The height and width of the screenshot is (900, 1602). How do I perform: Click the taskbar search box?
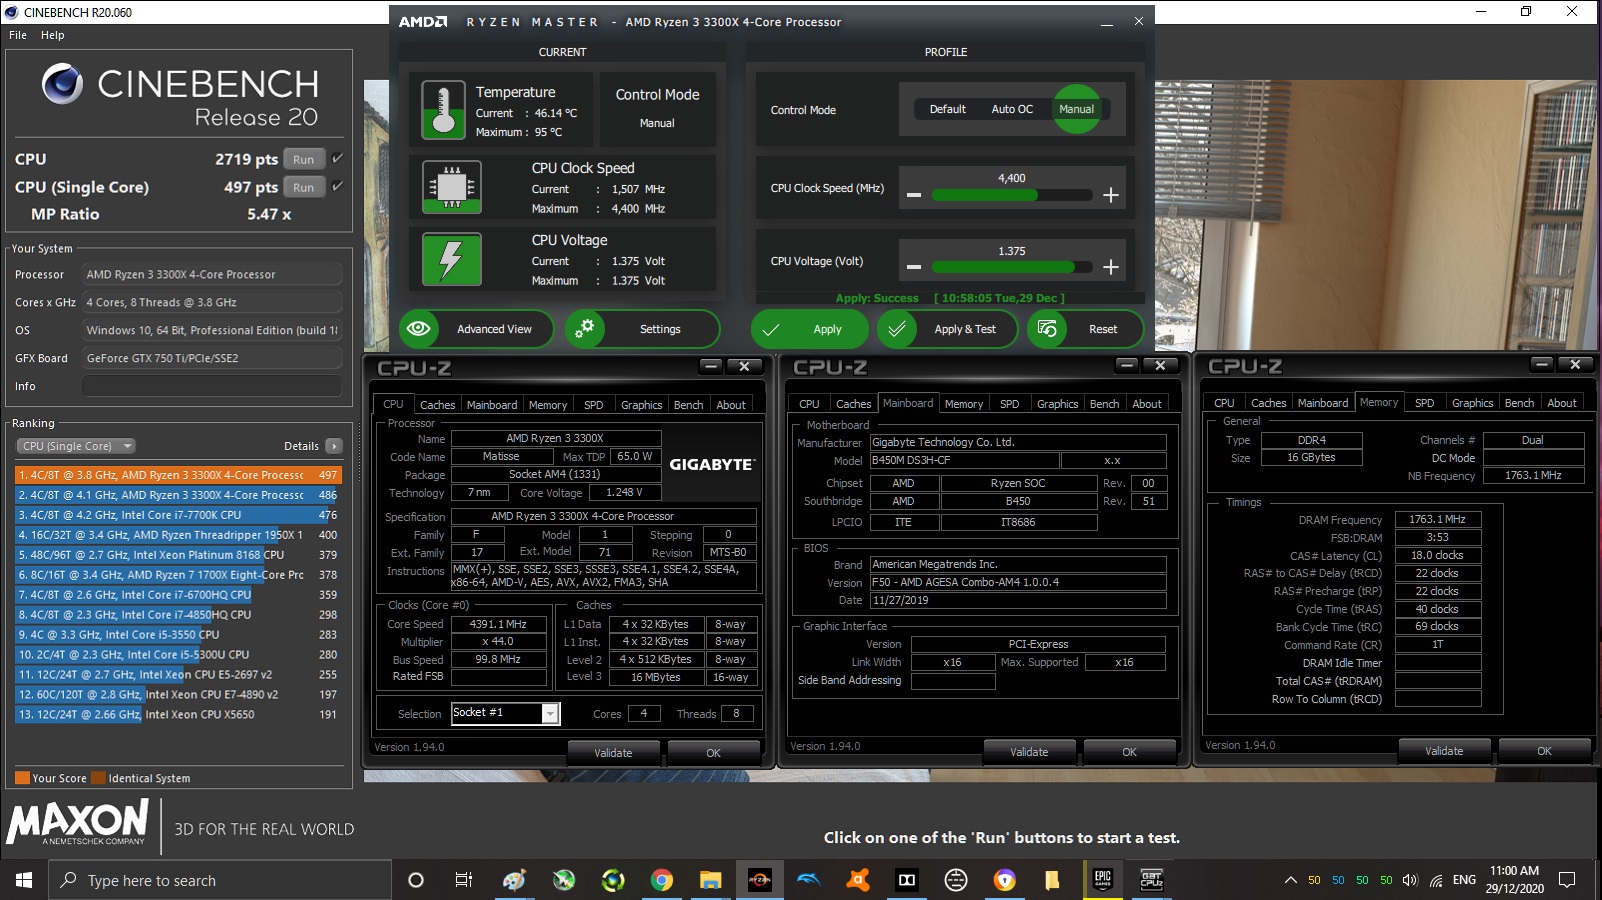220,880
